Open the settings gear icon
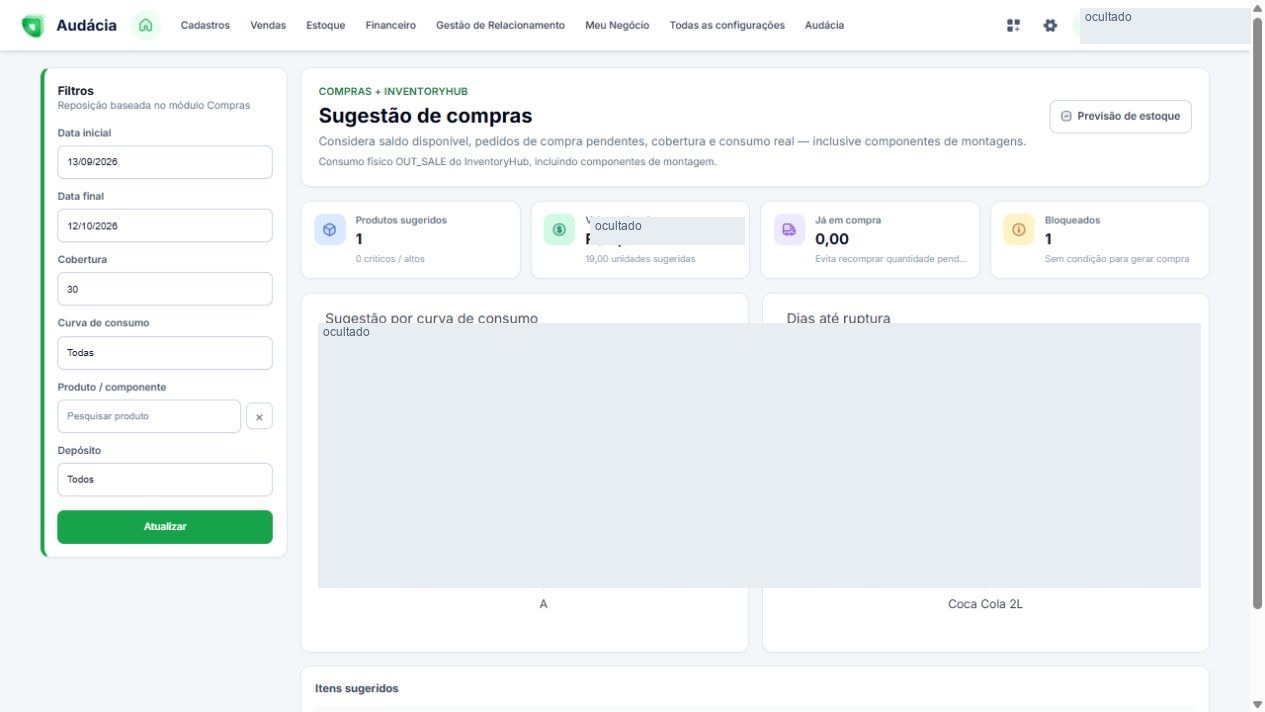The image size is (1265, 712). click(x=1050, y=26)
